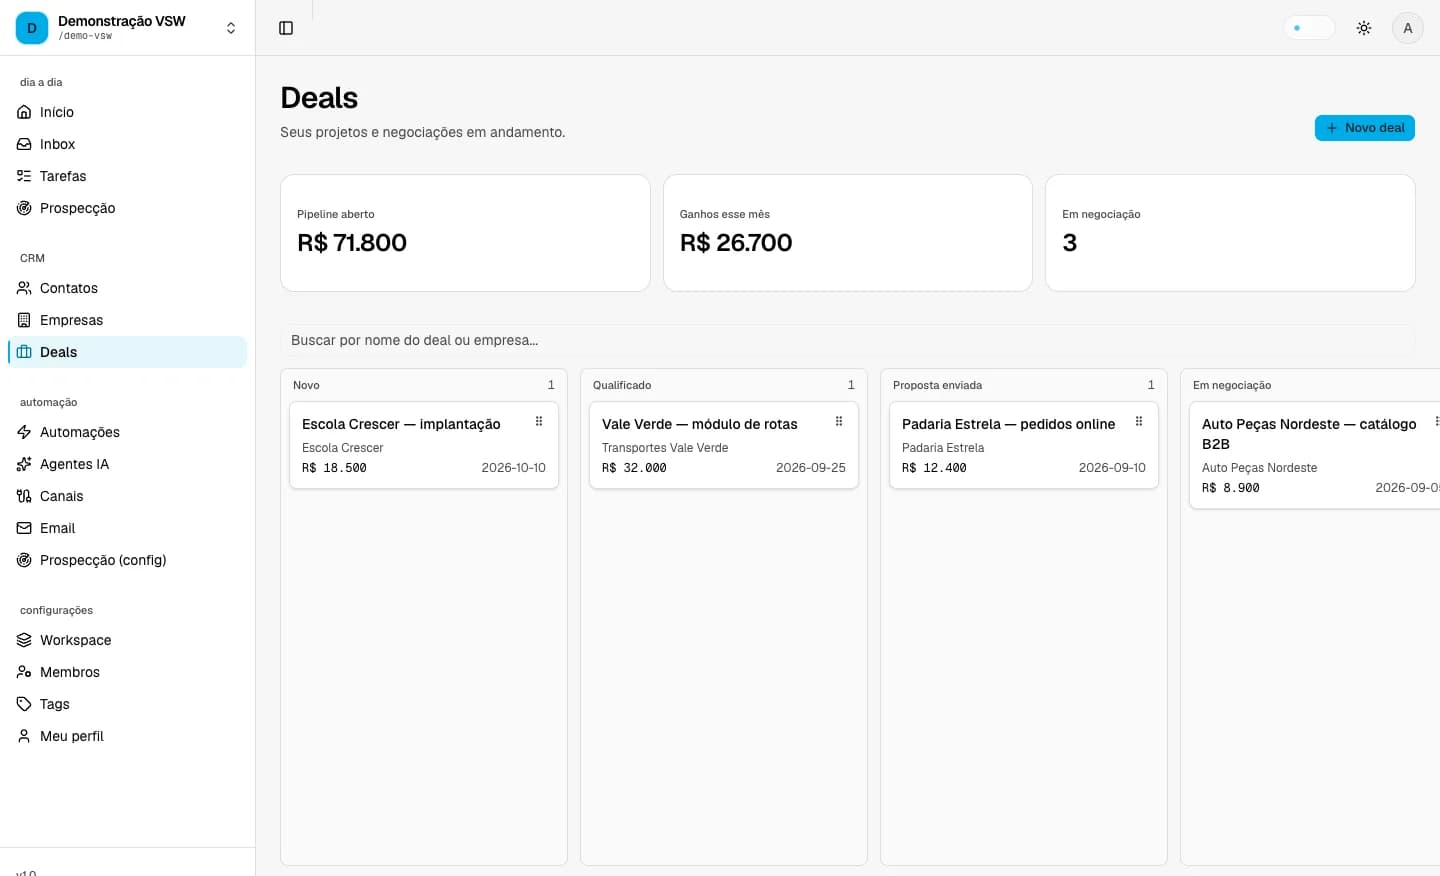This screenshot has width=1440, height=876.
Task: Click the Inbox tray icon
Action: click(24, 144)
